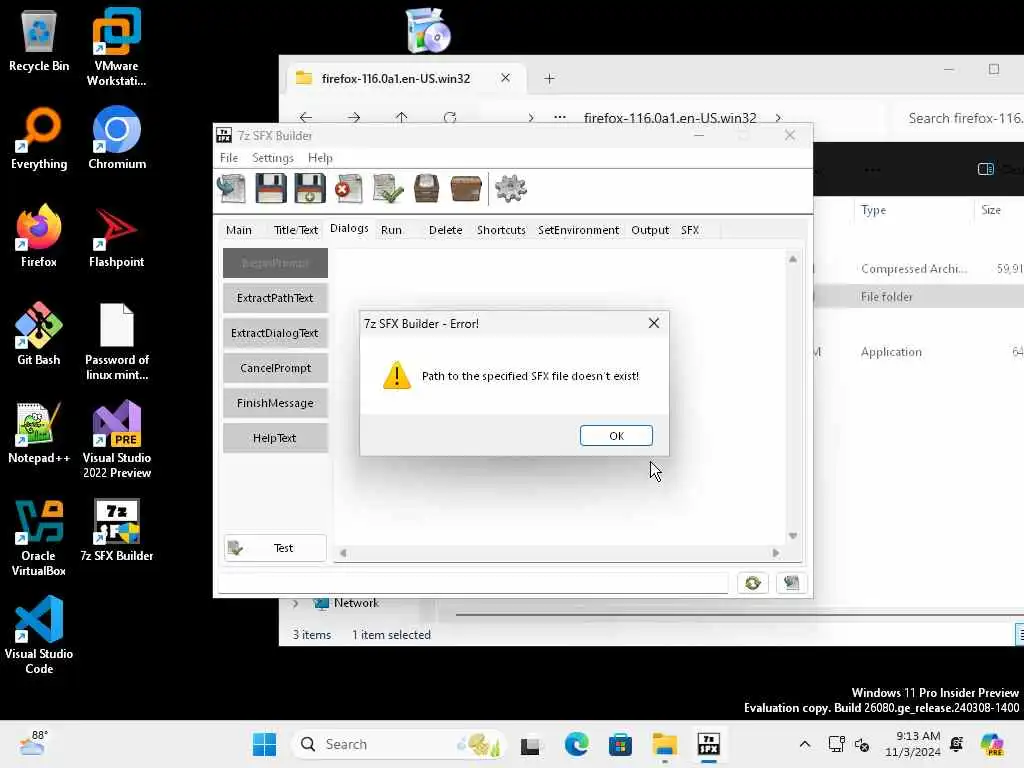Open the Git Bash desktop shortcut

(39, 334)
